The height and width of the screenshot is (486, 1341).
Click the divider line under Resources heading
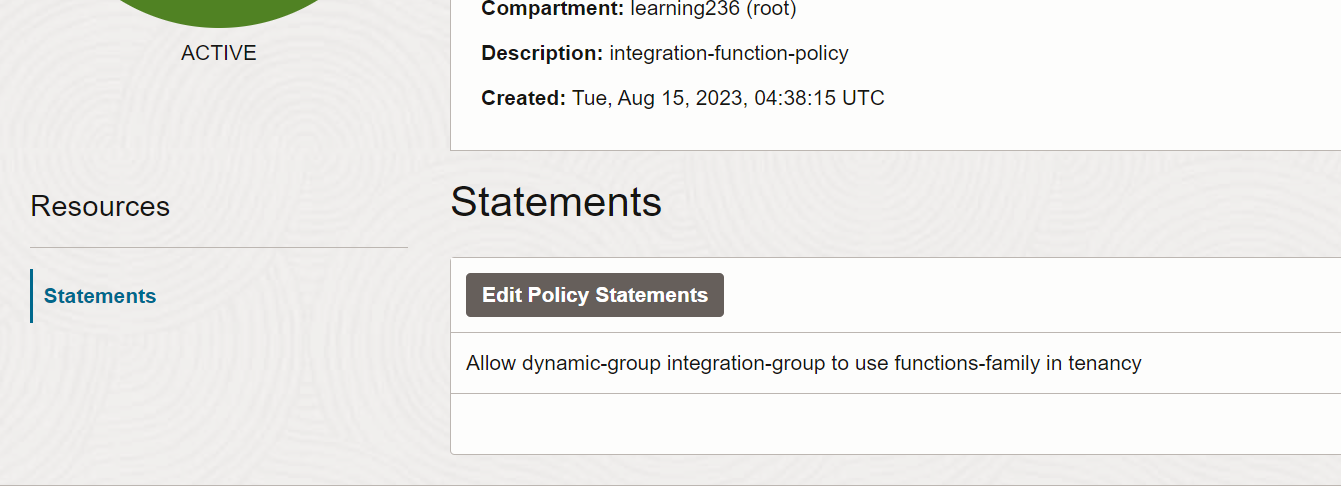pyautogui.click(x=219, y=247)
